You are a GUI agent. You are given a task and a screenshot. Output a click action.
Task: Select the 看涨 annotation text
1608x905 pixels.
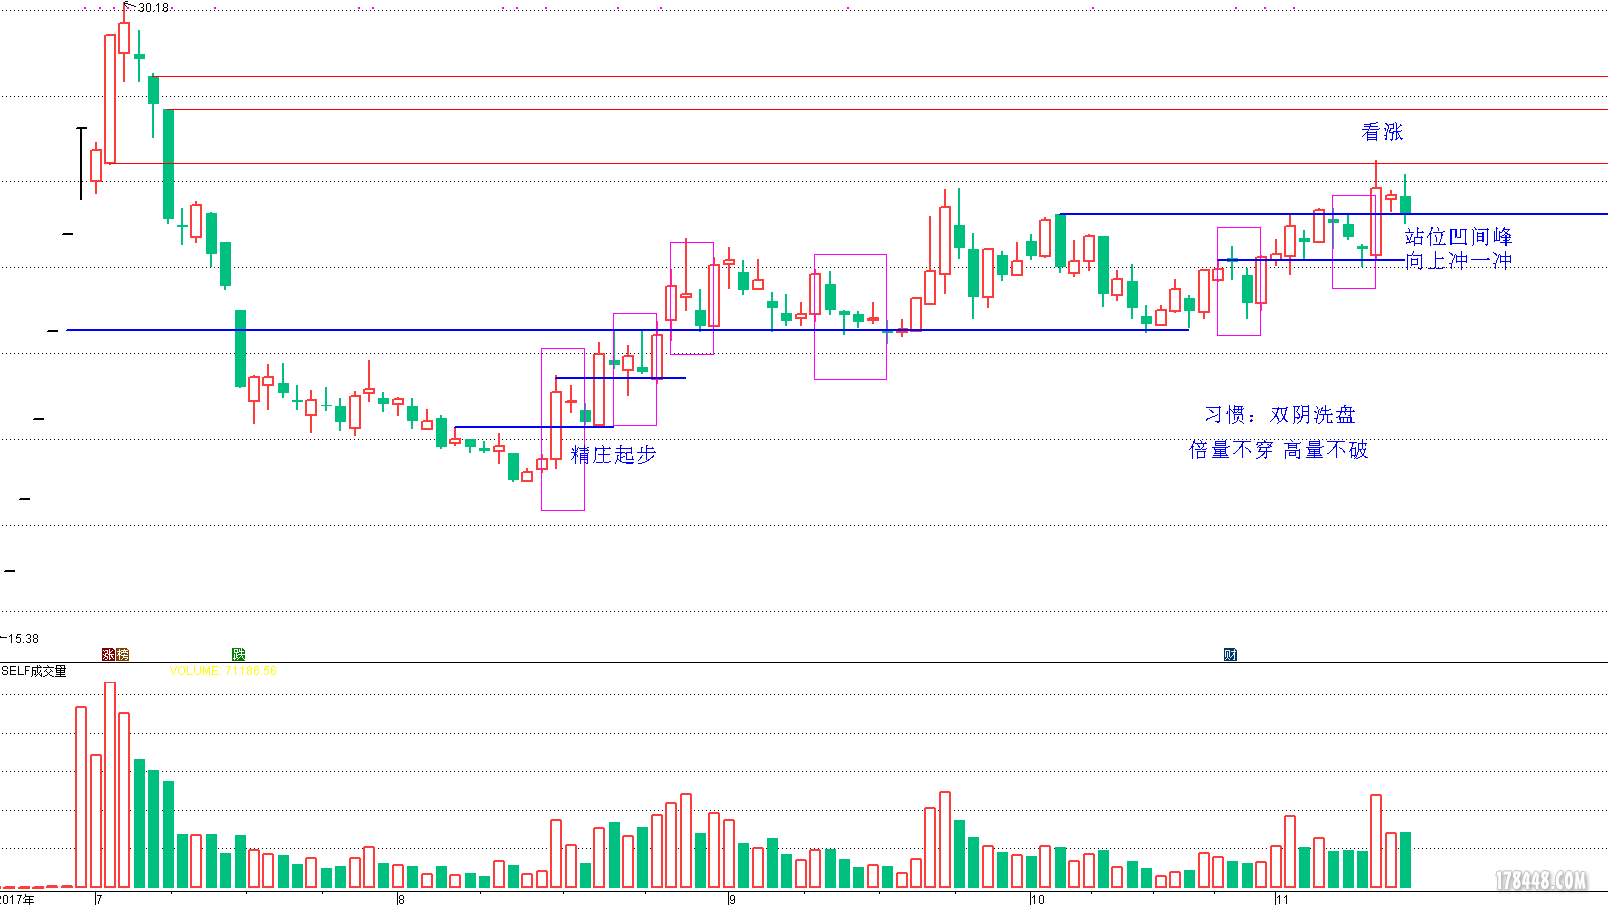pos(1382,132)
